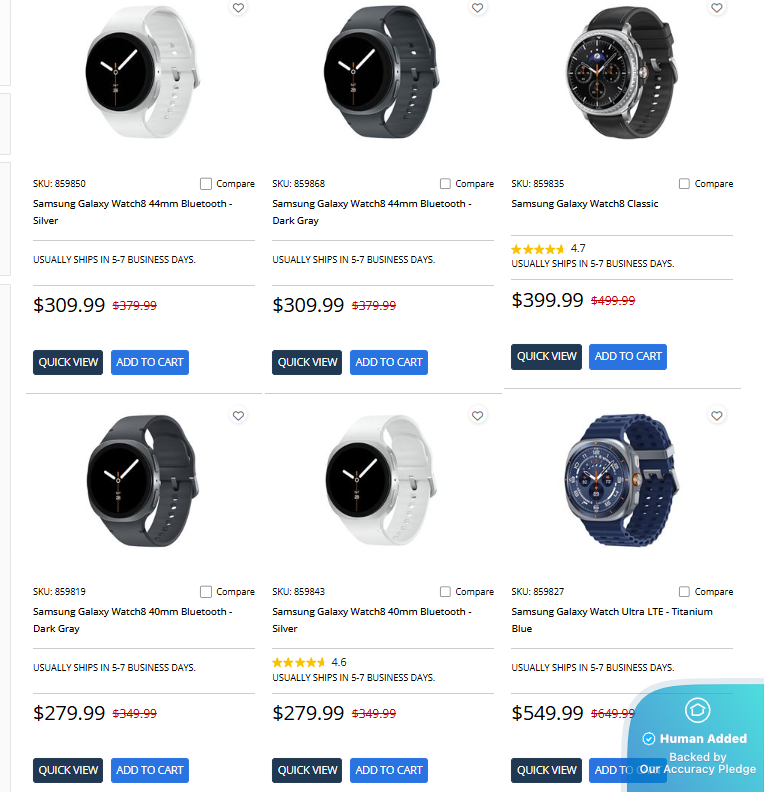Click heart icon on Watch8 40mm Dark Gray
This screenshot has width=764, height=792.
click(238, 416)
